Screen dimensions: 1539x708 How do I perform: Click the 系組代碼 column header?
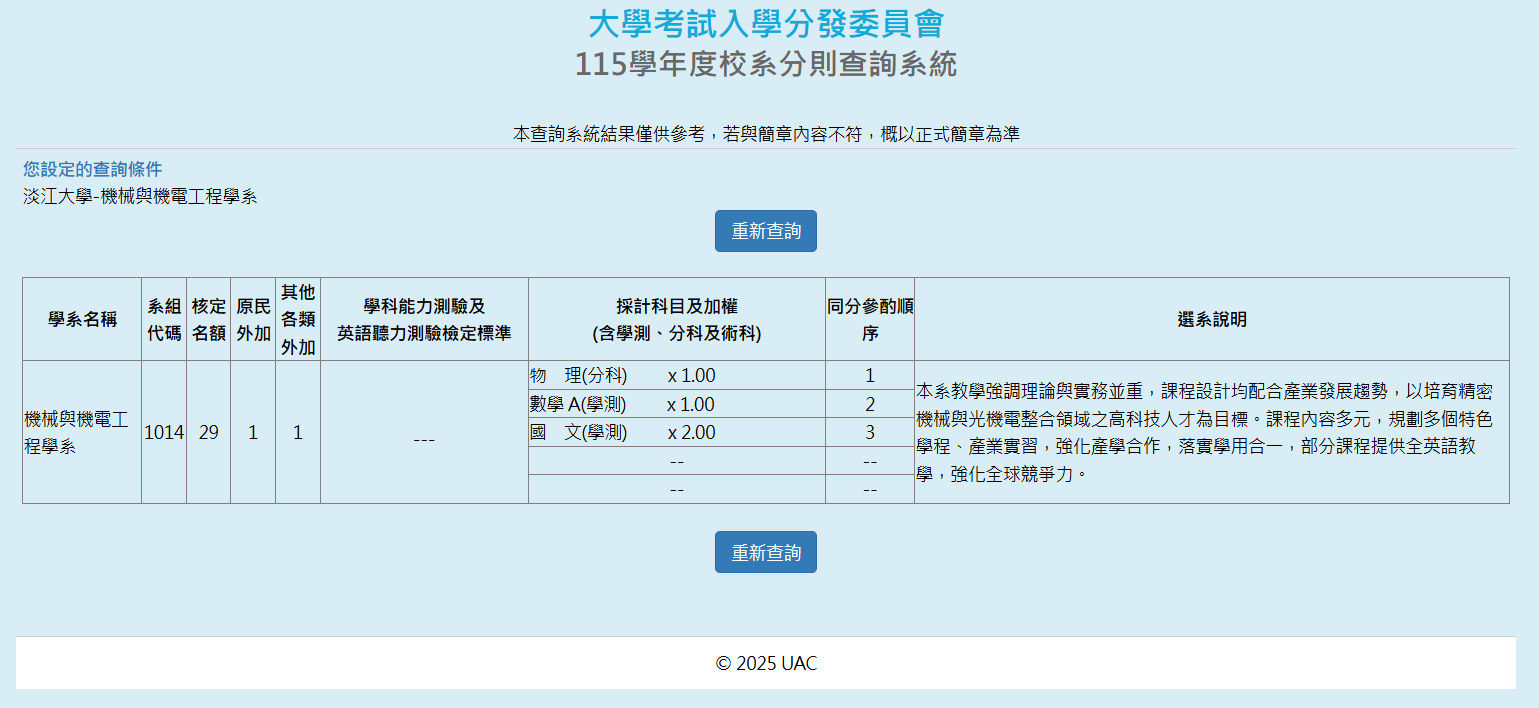(164, 320)
